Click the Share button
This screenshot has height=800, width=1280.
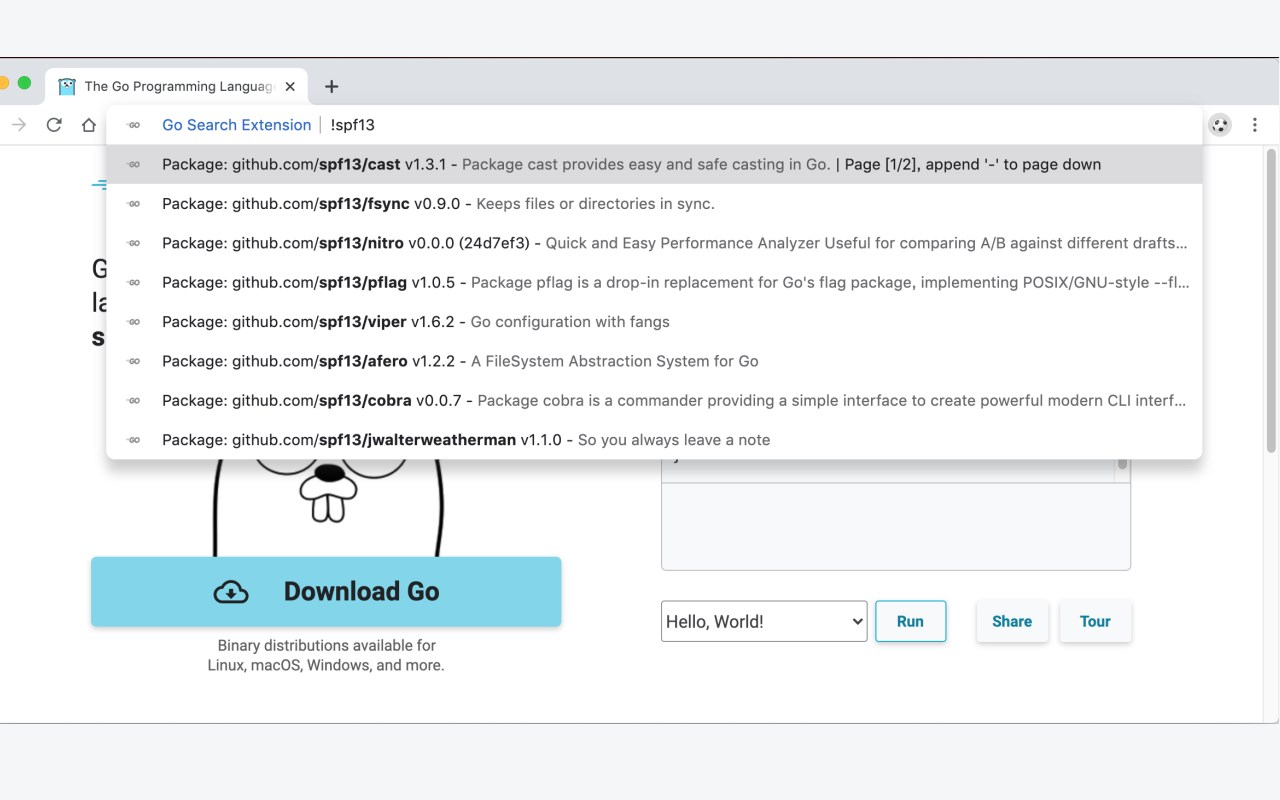point(1012,621)
